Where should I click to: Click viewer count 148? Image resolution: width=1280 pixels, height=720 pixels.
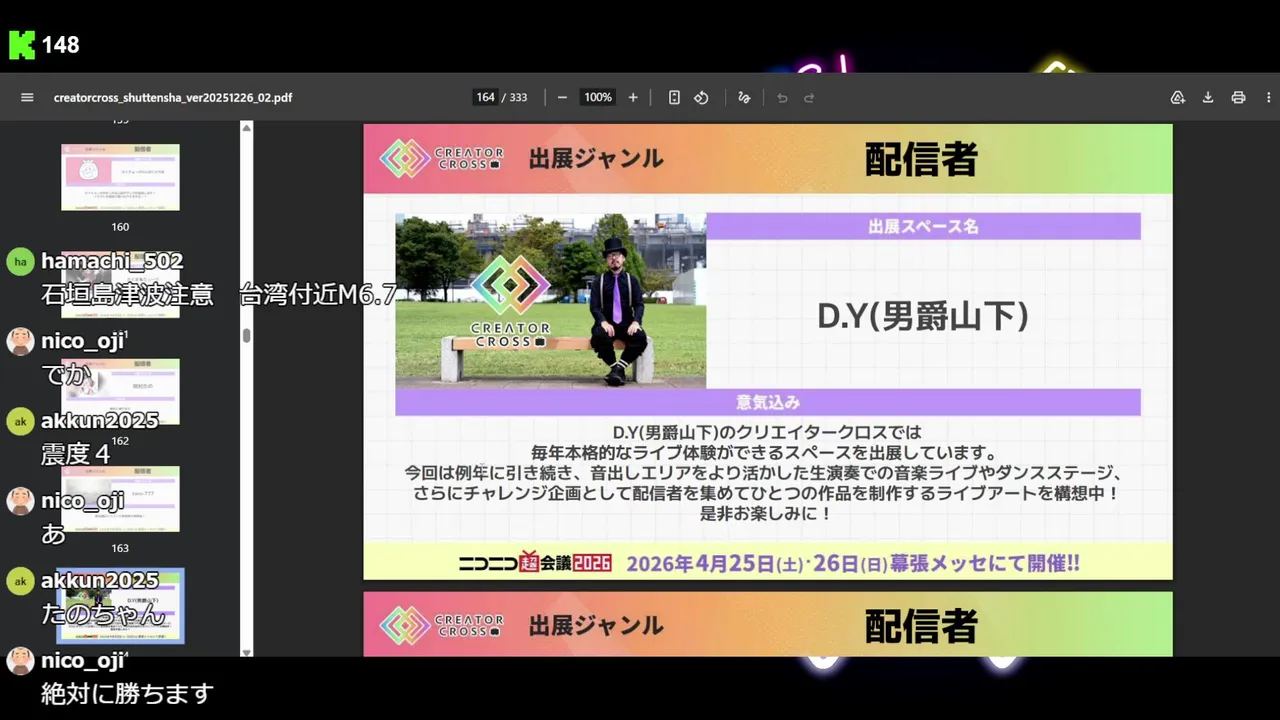coord(60,45)
